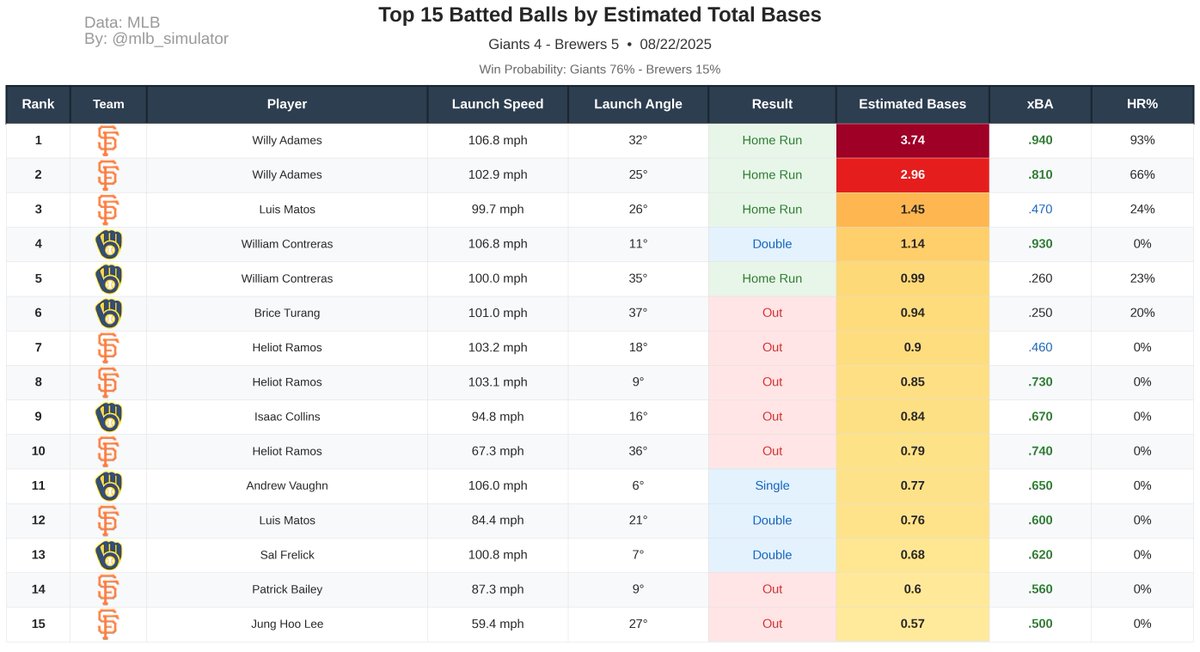Select the Rank column header
The width and height of the screenshot is (1200, 652).
coord(38,103)
